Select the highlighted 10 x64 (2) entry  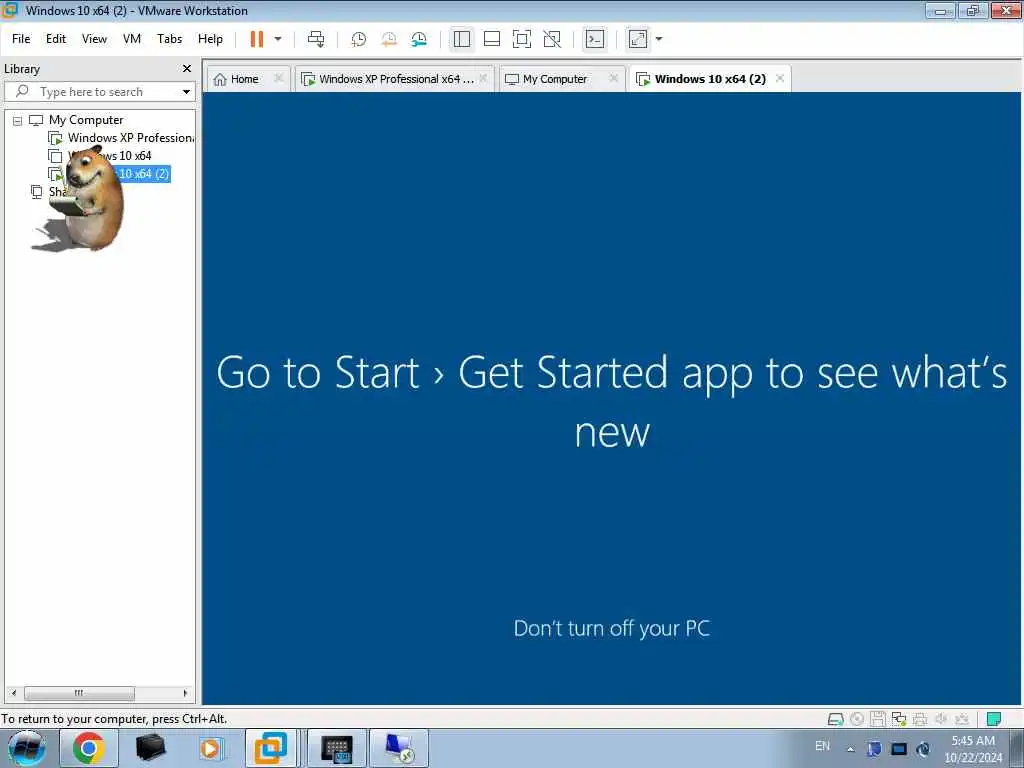click(x=144, y=174)
